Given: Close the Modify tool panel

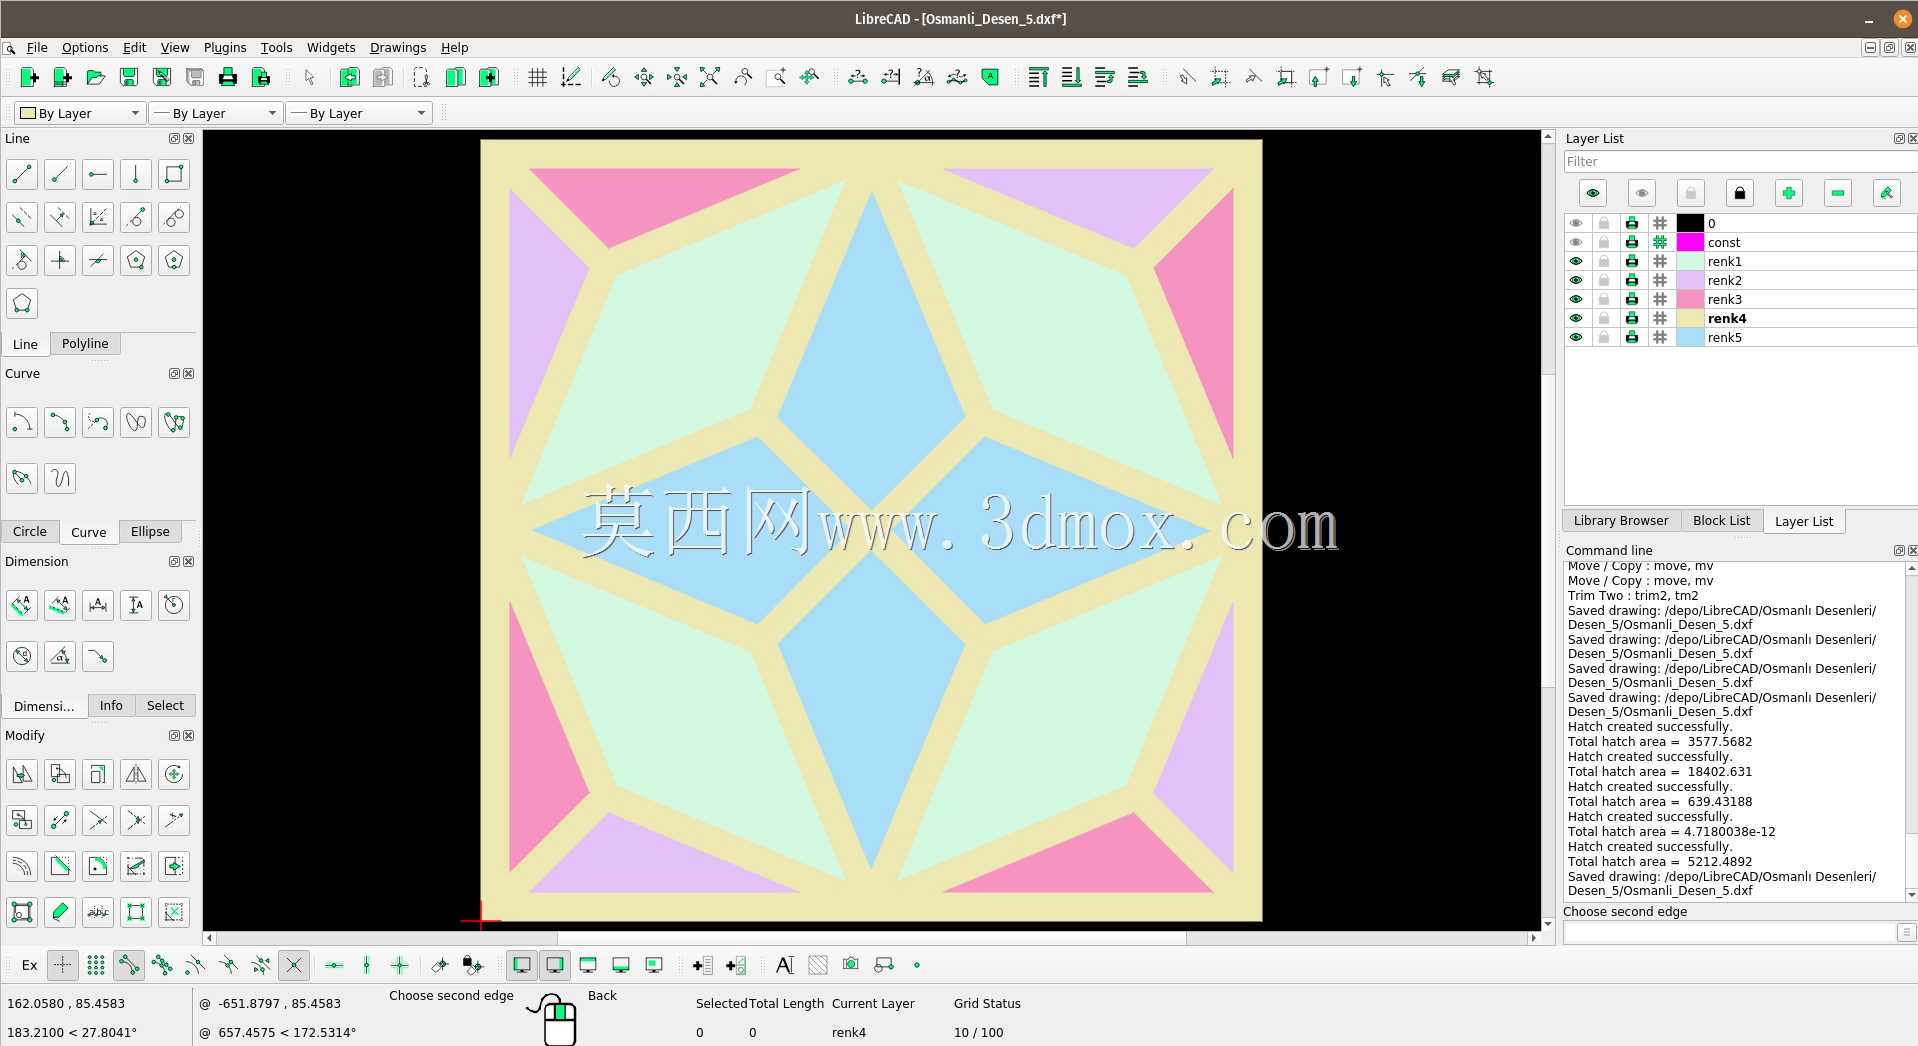Looking at the screenshot, I should [x=189, y=735].
